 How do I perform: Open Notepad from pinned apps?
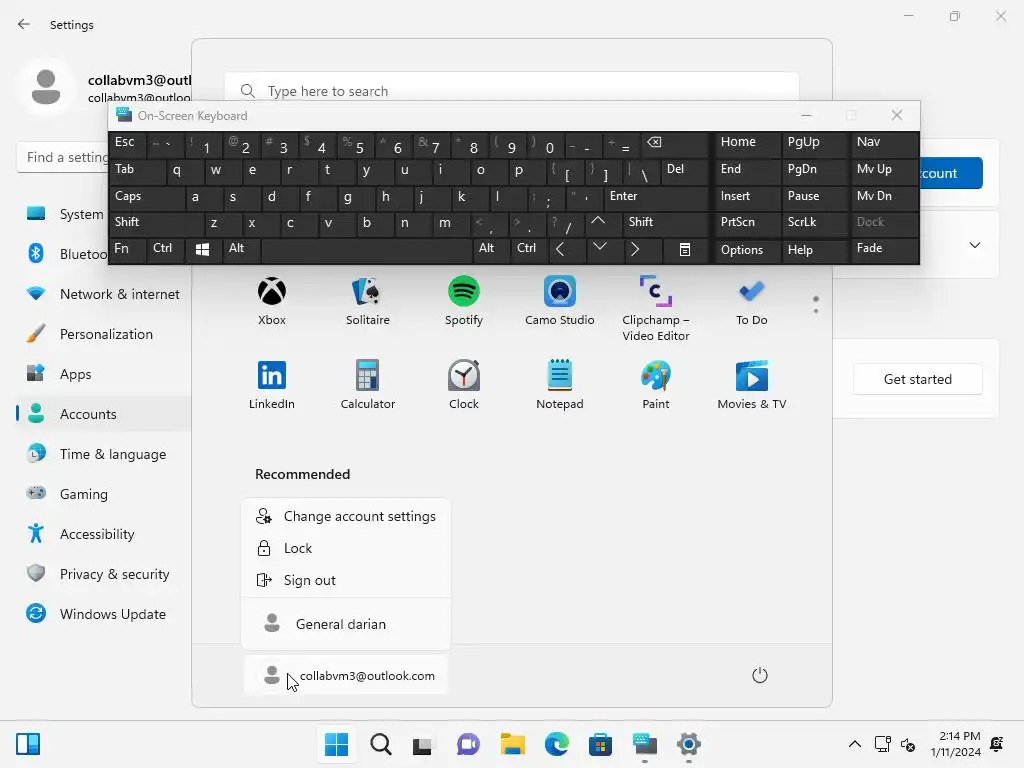(x=560, y=385)
